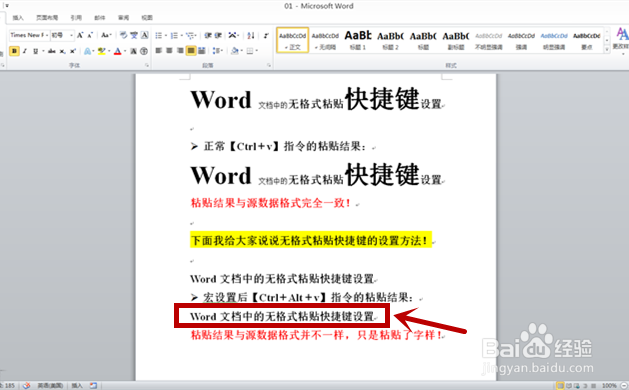Click the Text Effects icon
The height and width of the screenshot is (390, 629).
[87, 51]
